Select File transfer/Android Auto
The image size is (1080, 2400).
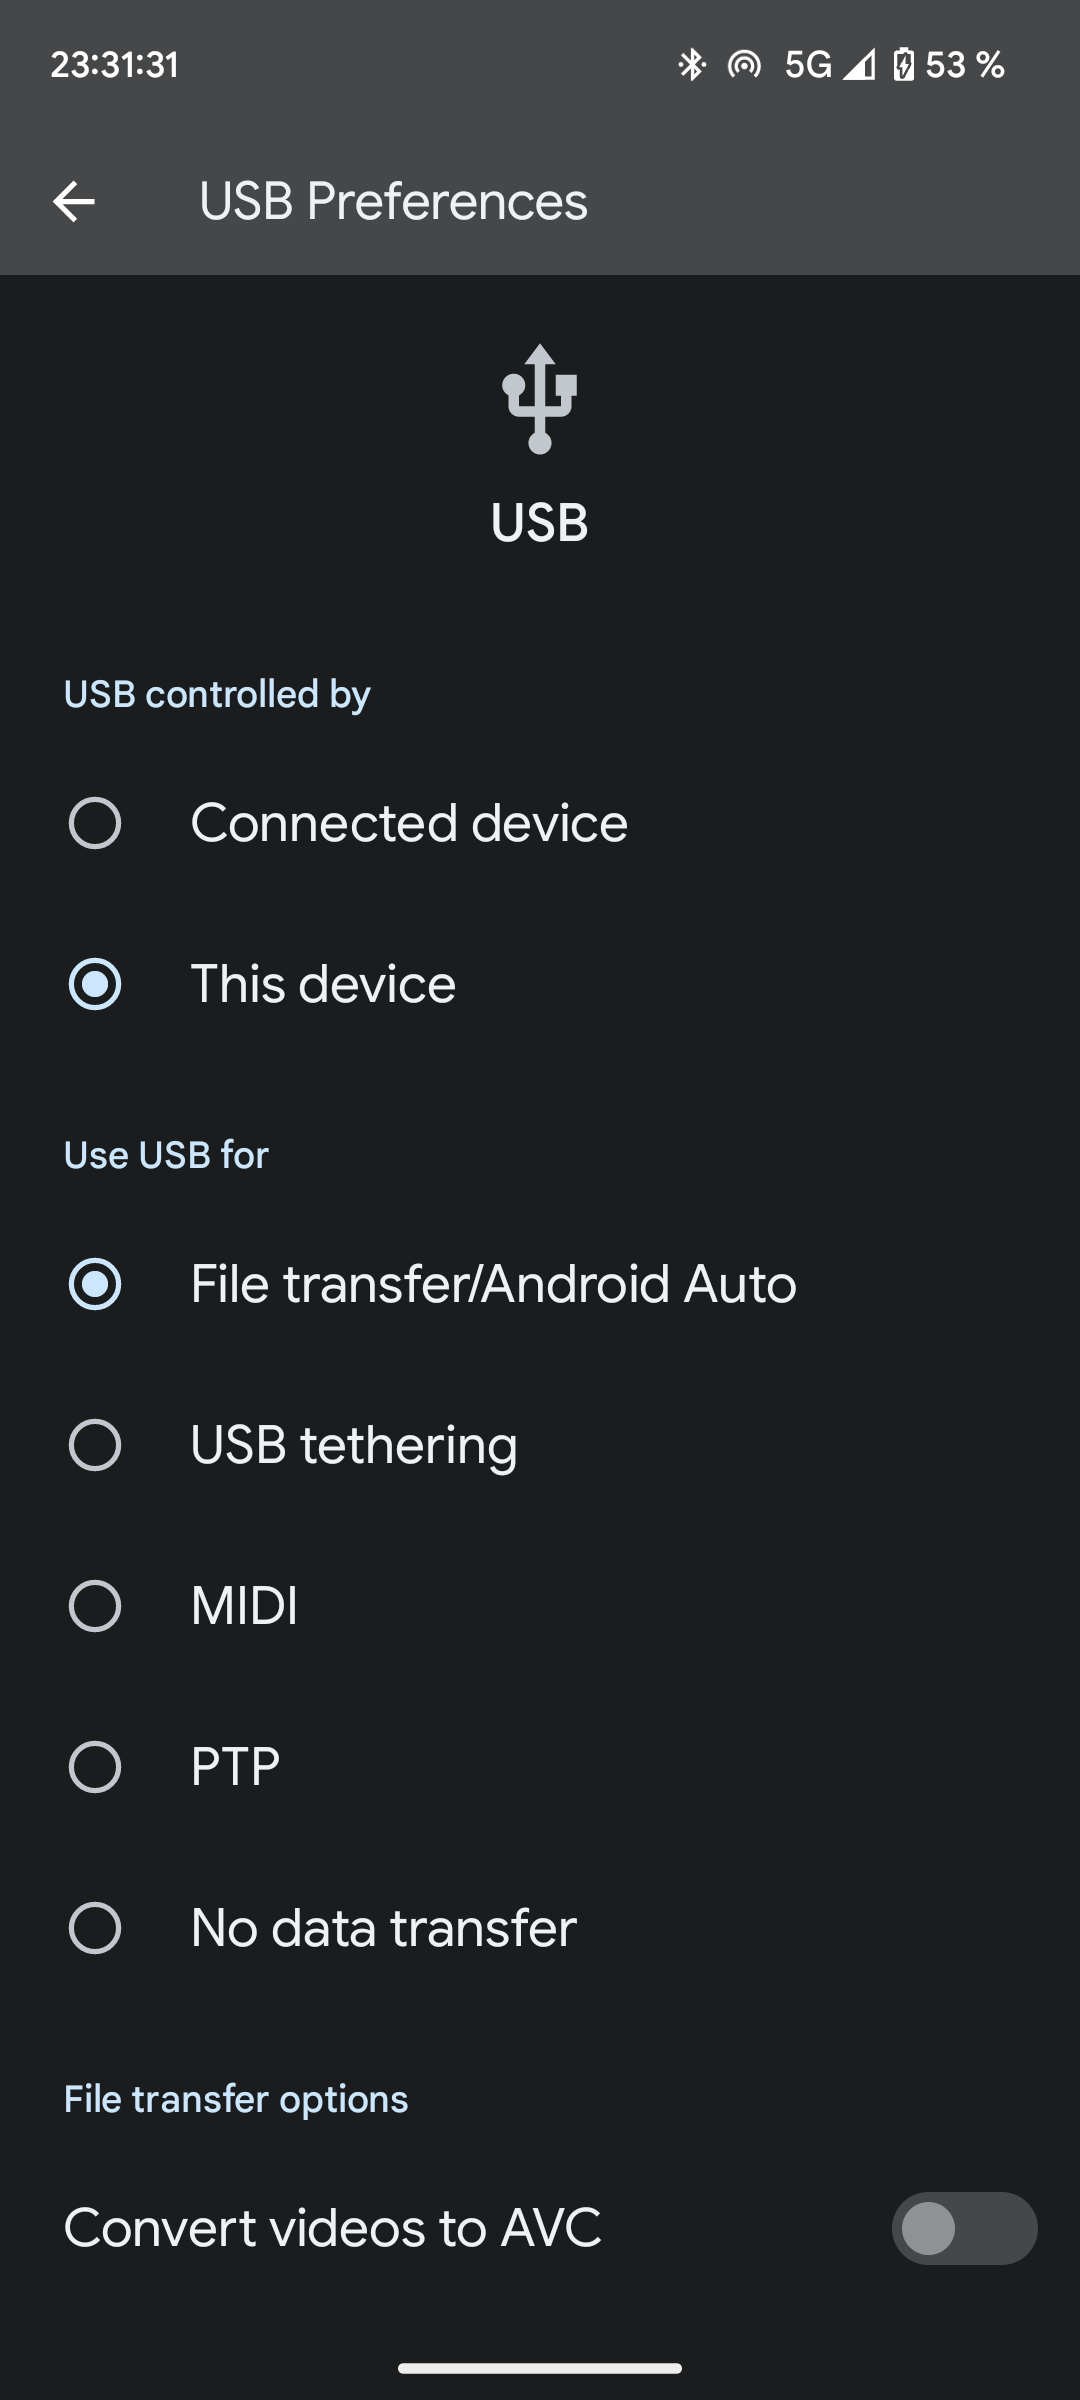[x=96, y=1283]
